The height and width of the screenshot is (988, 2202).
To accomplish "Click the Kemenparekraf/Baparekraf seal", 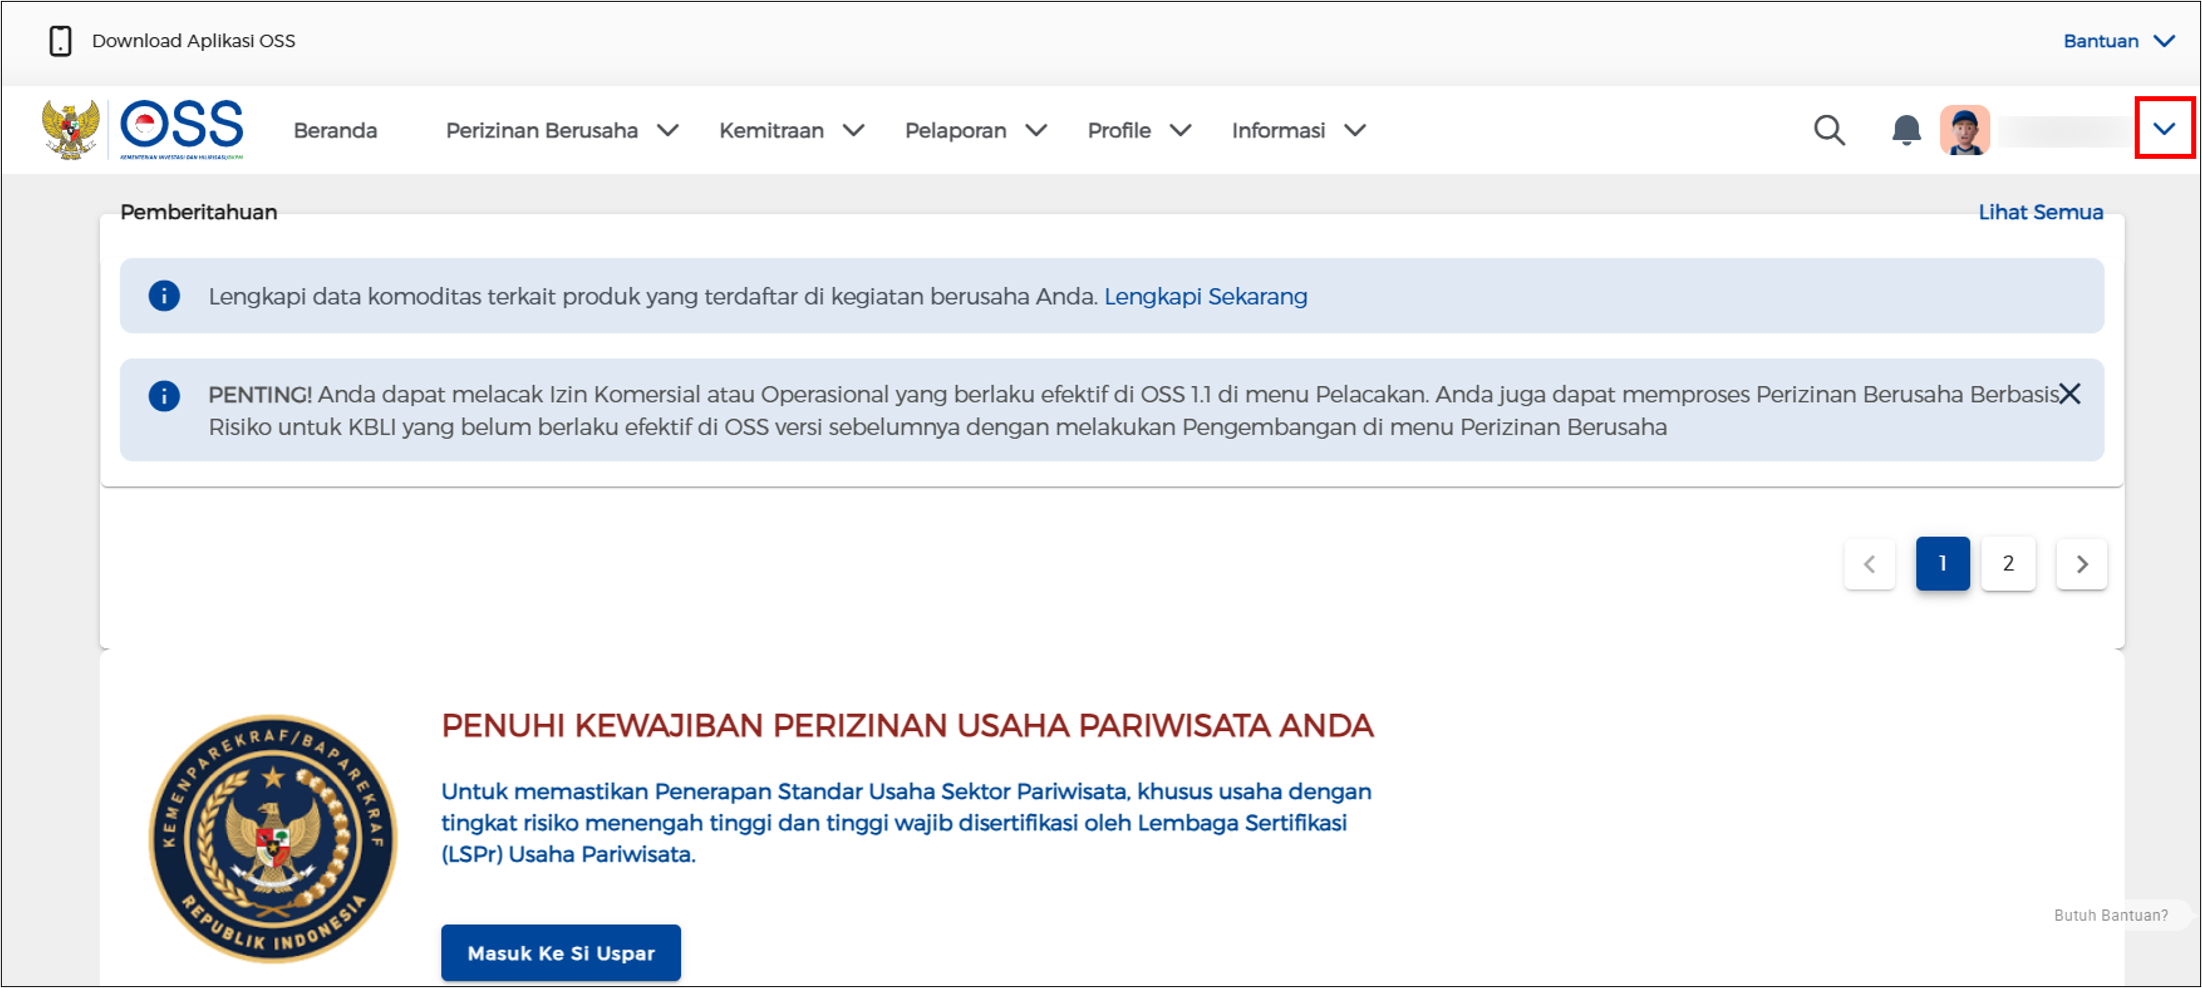I will [273, 838].
